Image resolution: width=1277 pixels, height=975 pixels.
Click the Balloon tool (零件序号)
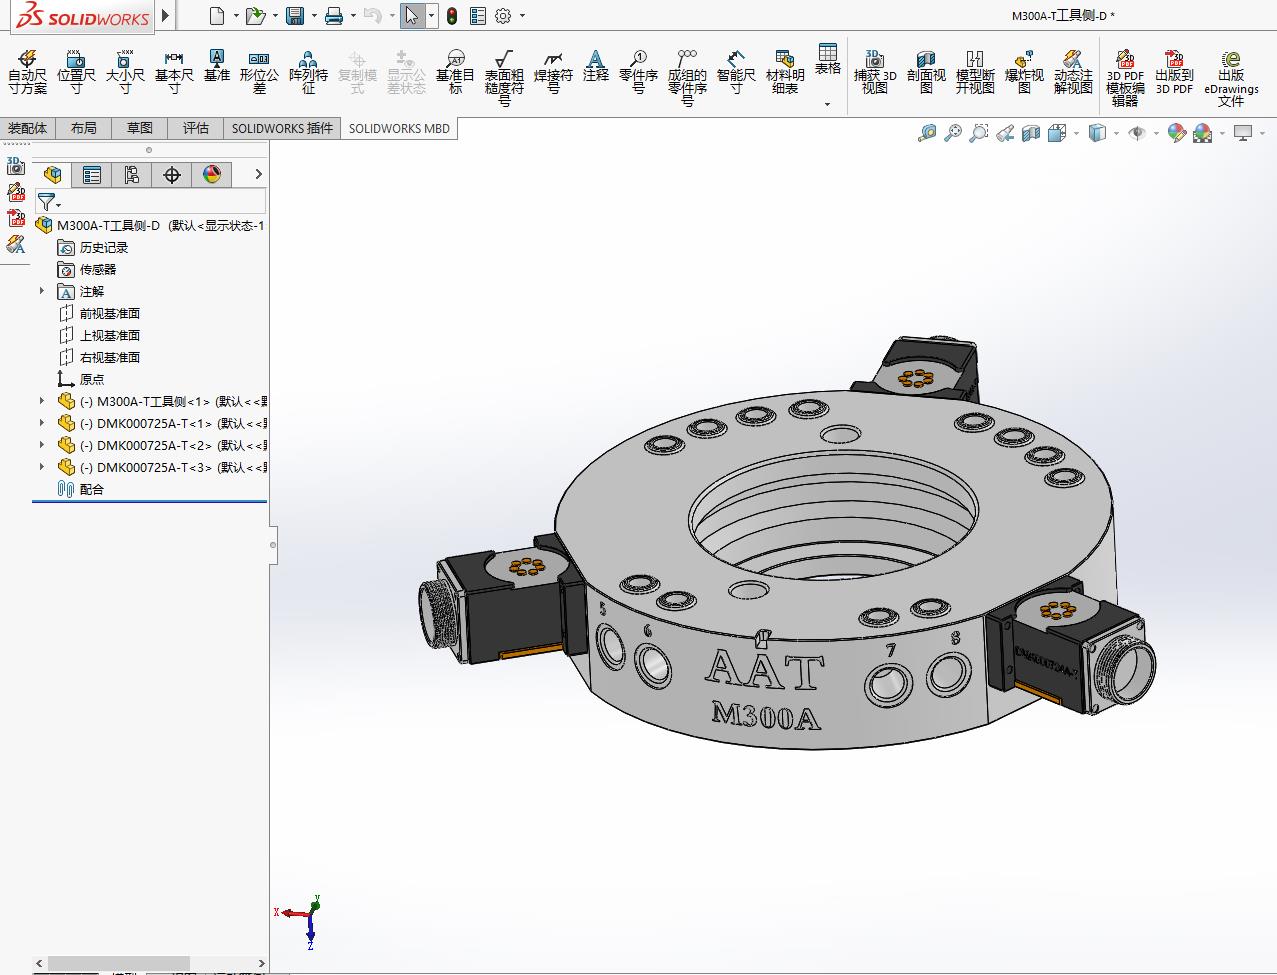pos(638,72)
